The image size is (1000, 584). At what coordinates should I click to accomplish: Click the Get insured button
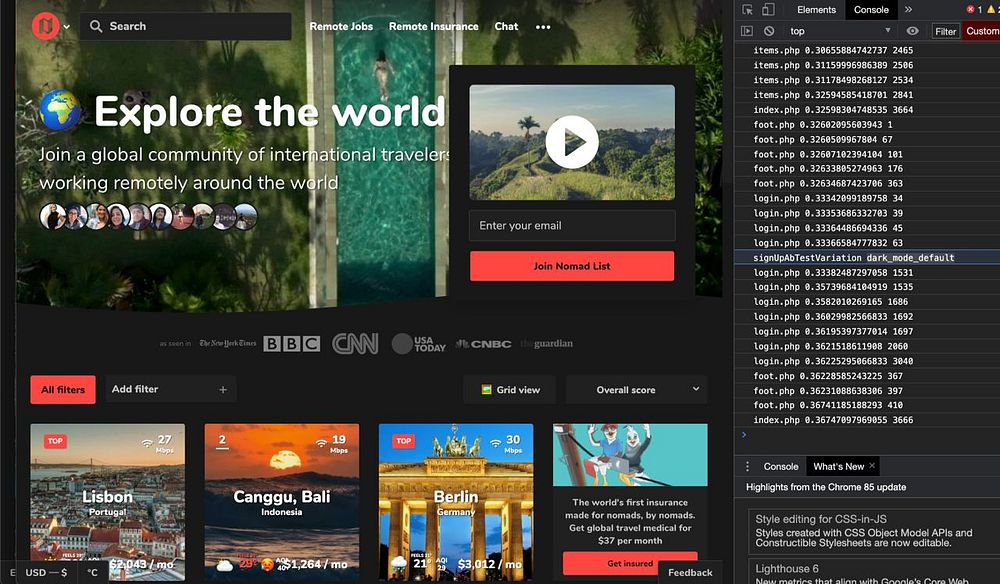(630, 564)
